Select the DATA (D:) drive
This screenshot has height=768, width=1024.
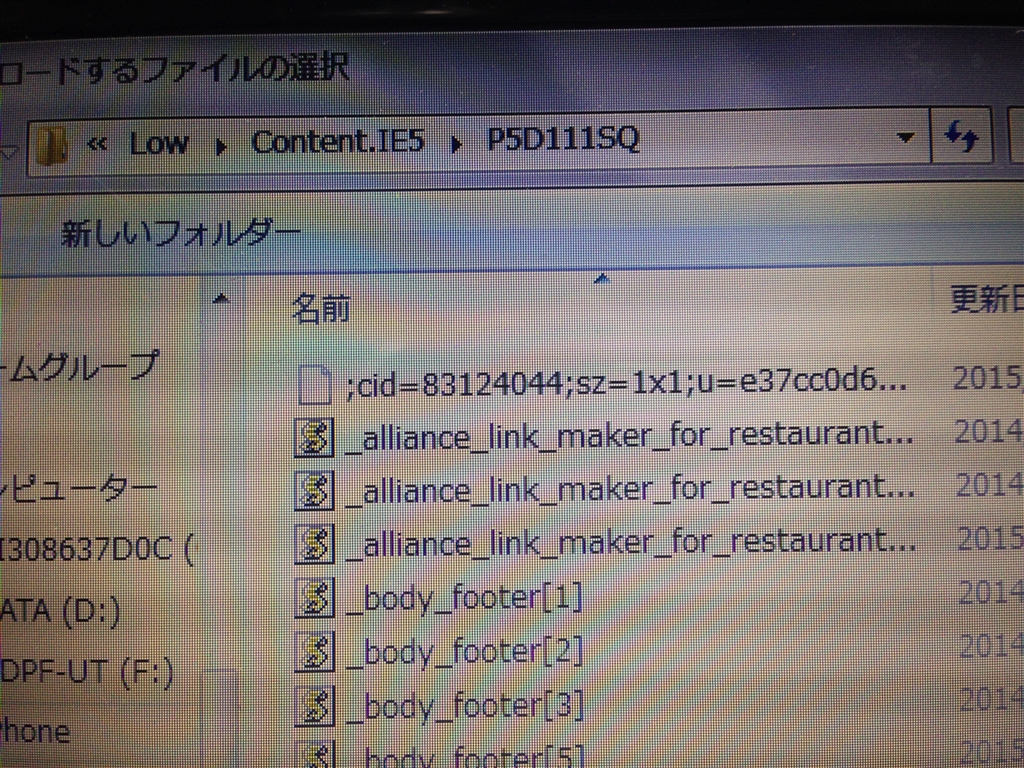(x=60, y=613)
